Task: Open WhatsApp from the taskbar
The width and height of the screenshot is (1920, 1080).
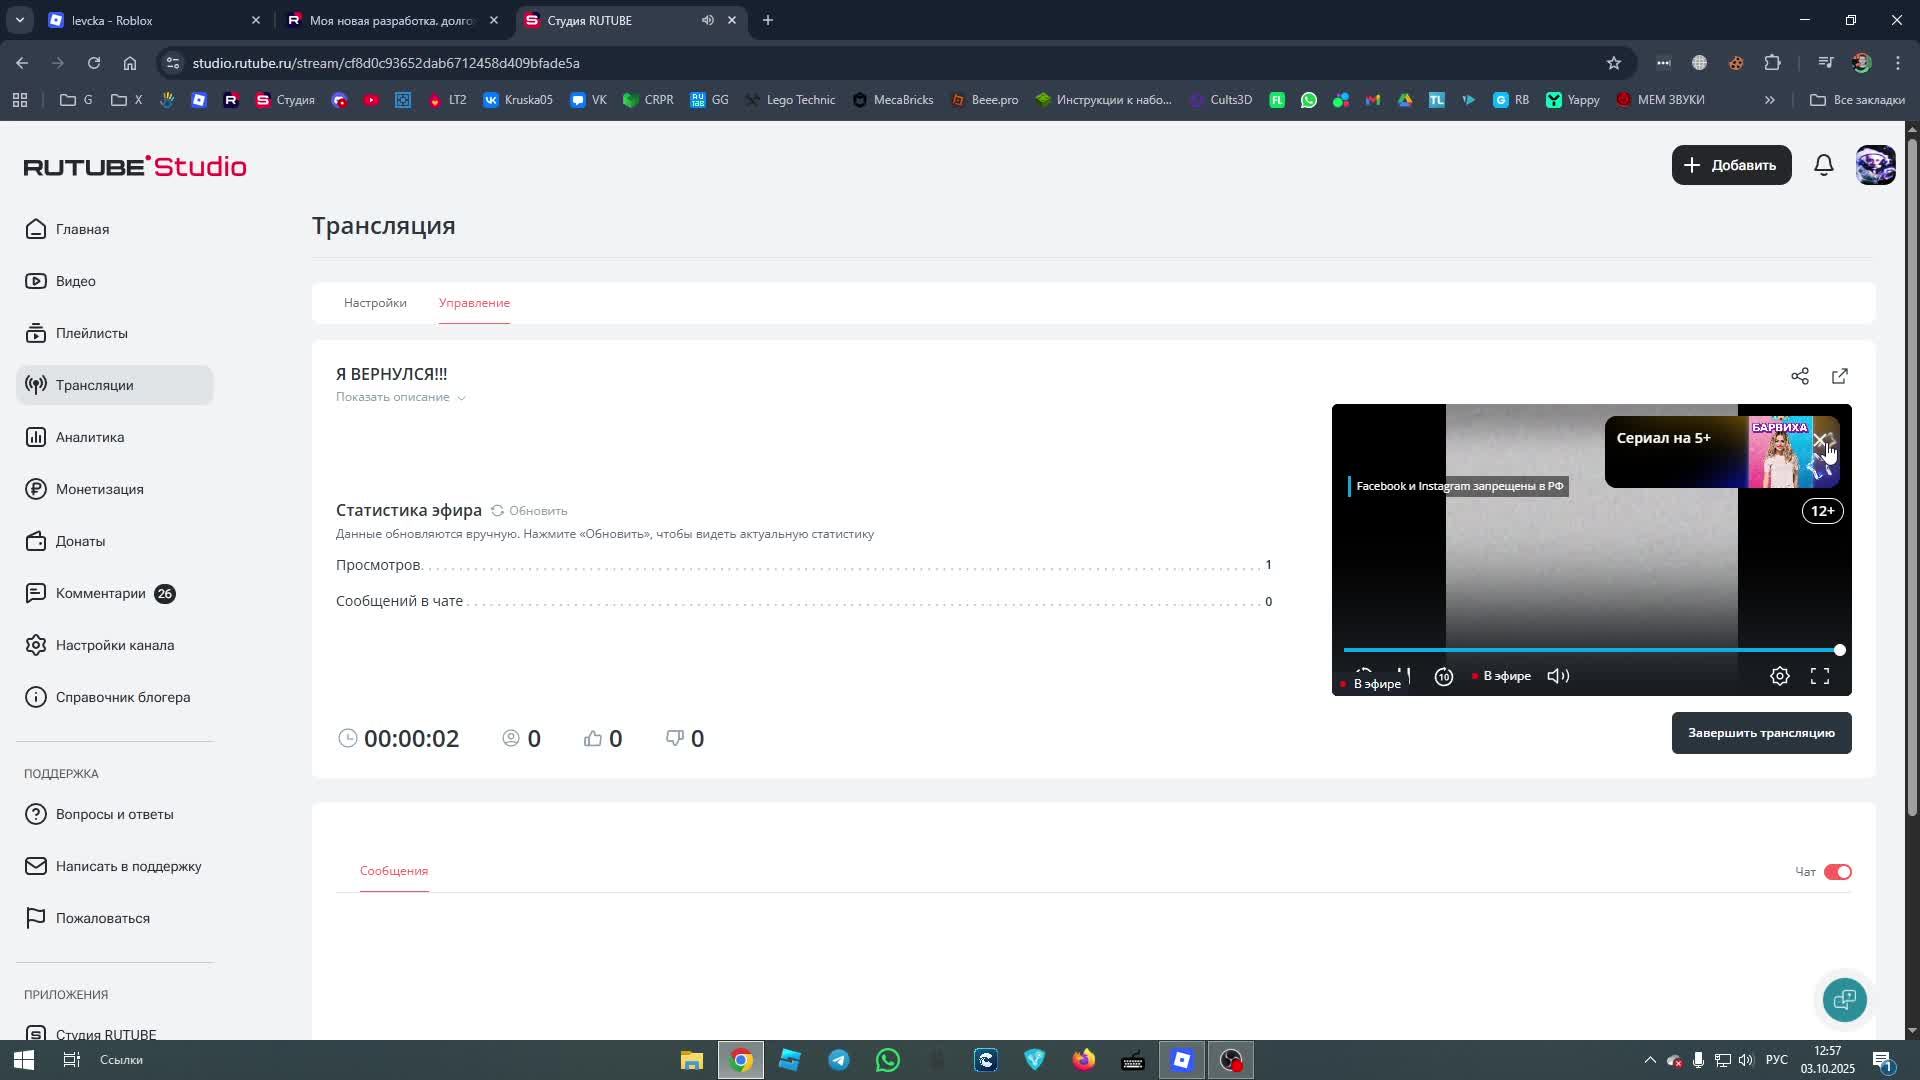Action: 887,1060
